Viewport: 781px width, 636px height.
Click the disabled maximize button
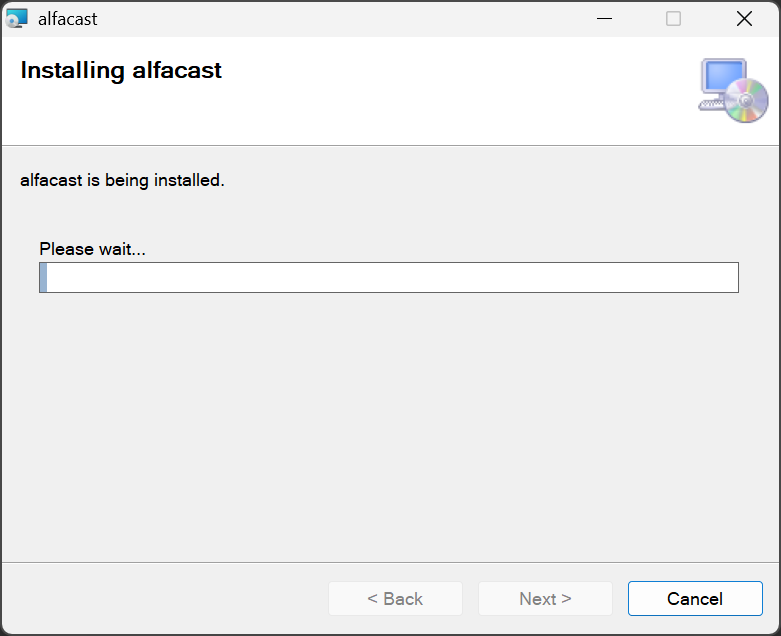pos(673,19)
